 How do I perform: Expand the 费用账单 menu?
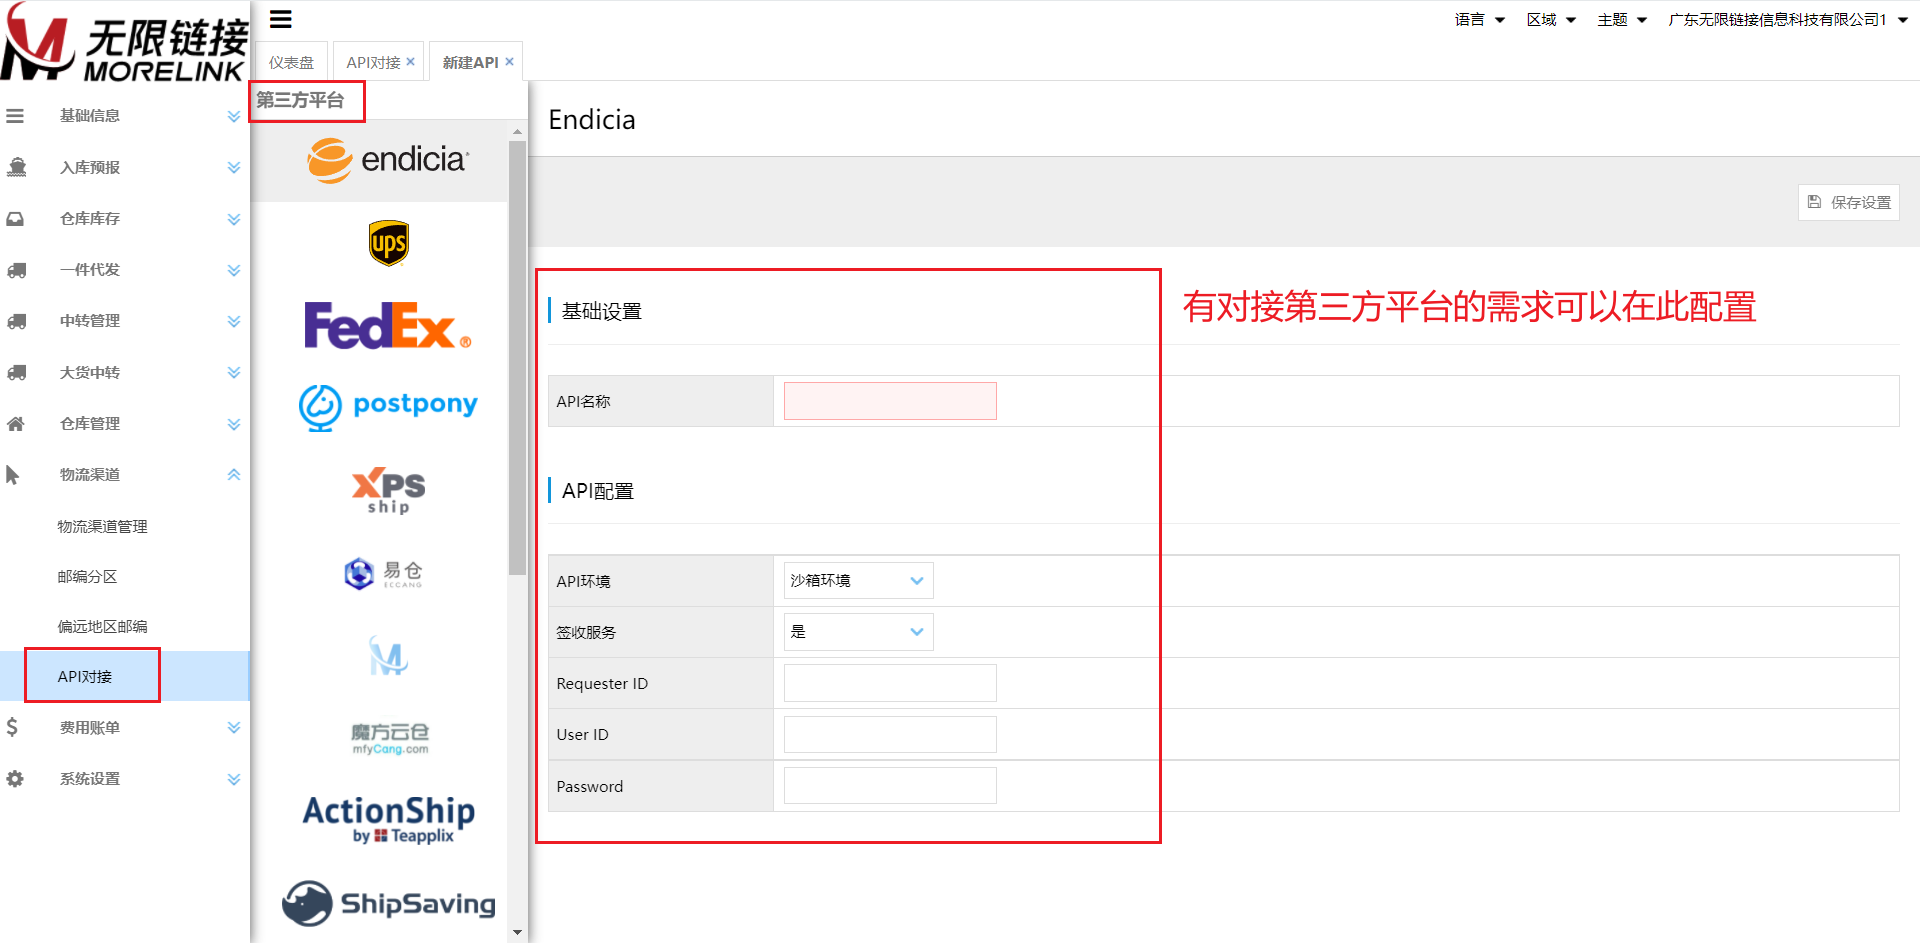(x=233, y=727)
